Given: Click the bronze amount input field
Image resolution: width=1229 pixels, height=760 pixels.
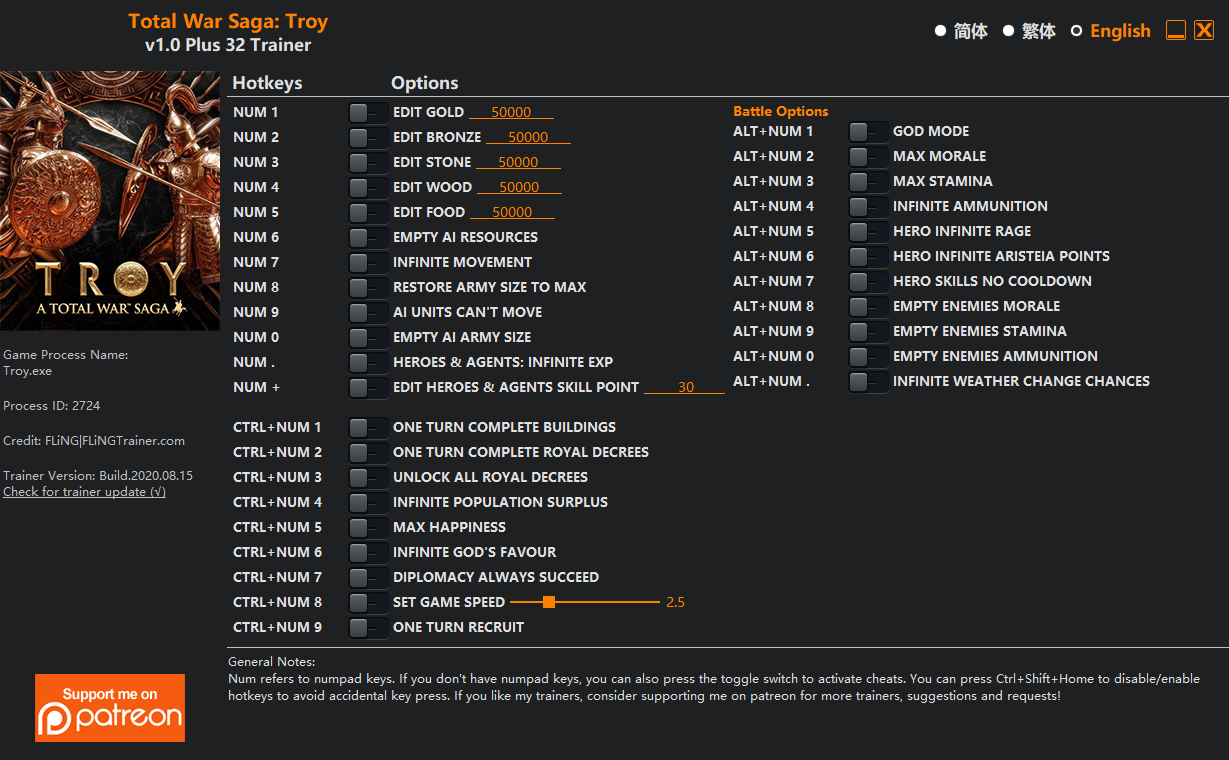Looking at the screenshot, I should (528, 137).
